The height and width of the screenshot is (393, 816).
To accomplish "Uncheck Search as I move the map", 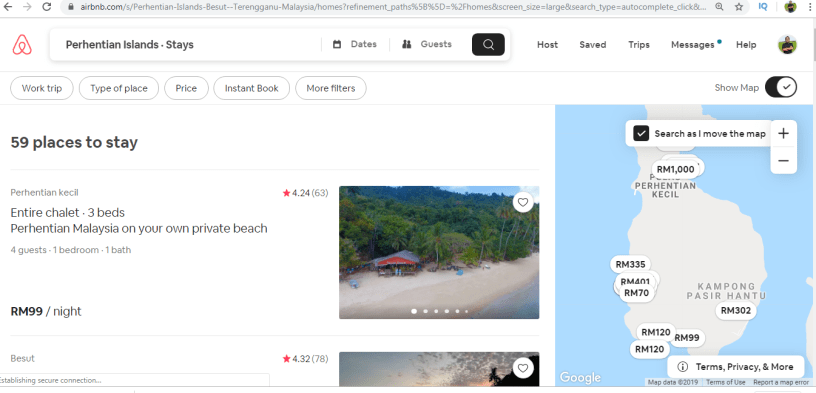I will click(x=641, y=134).
